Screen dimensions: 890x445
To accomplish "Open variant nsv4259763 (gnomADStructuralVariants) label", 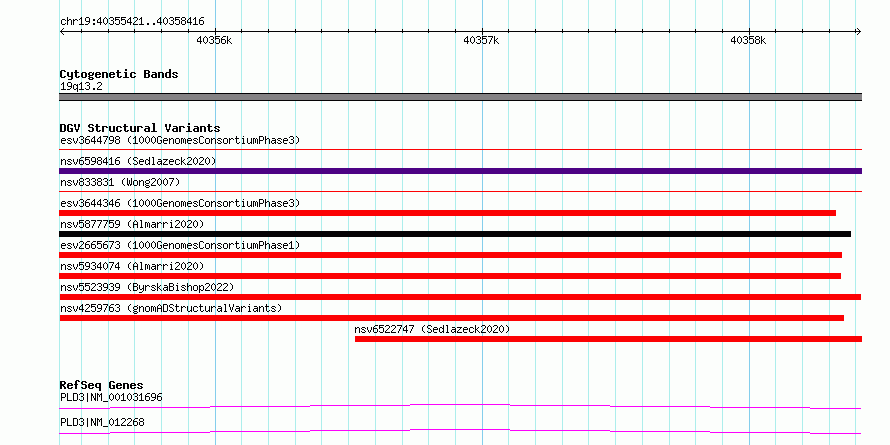I will coord(171,308).
